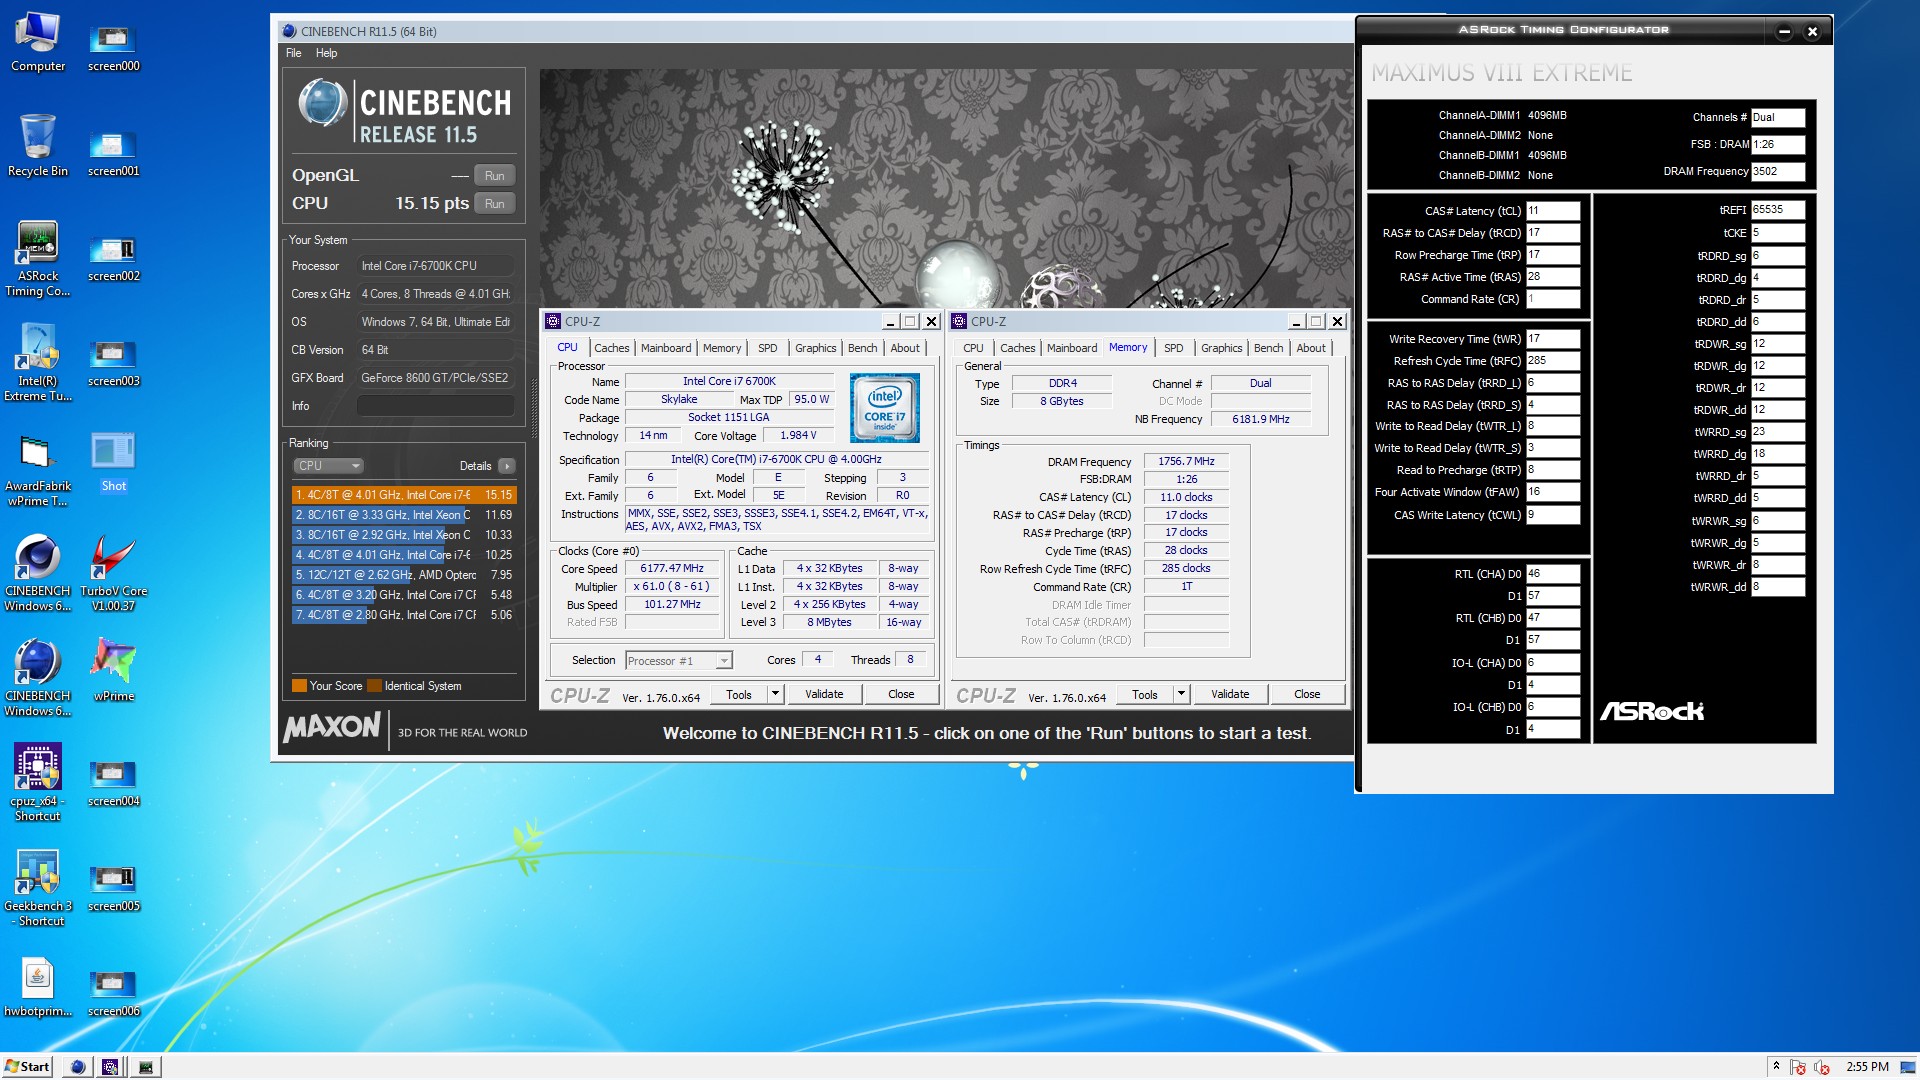Click the Cinebench taskbar icon
This screenshot has height=1080, width=1920.
coord(78,1067)
